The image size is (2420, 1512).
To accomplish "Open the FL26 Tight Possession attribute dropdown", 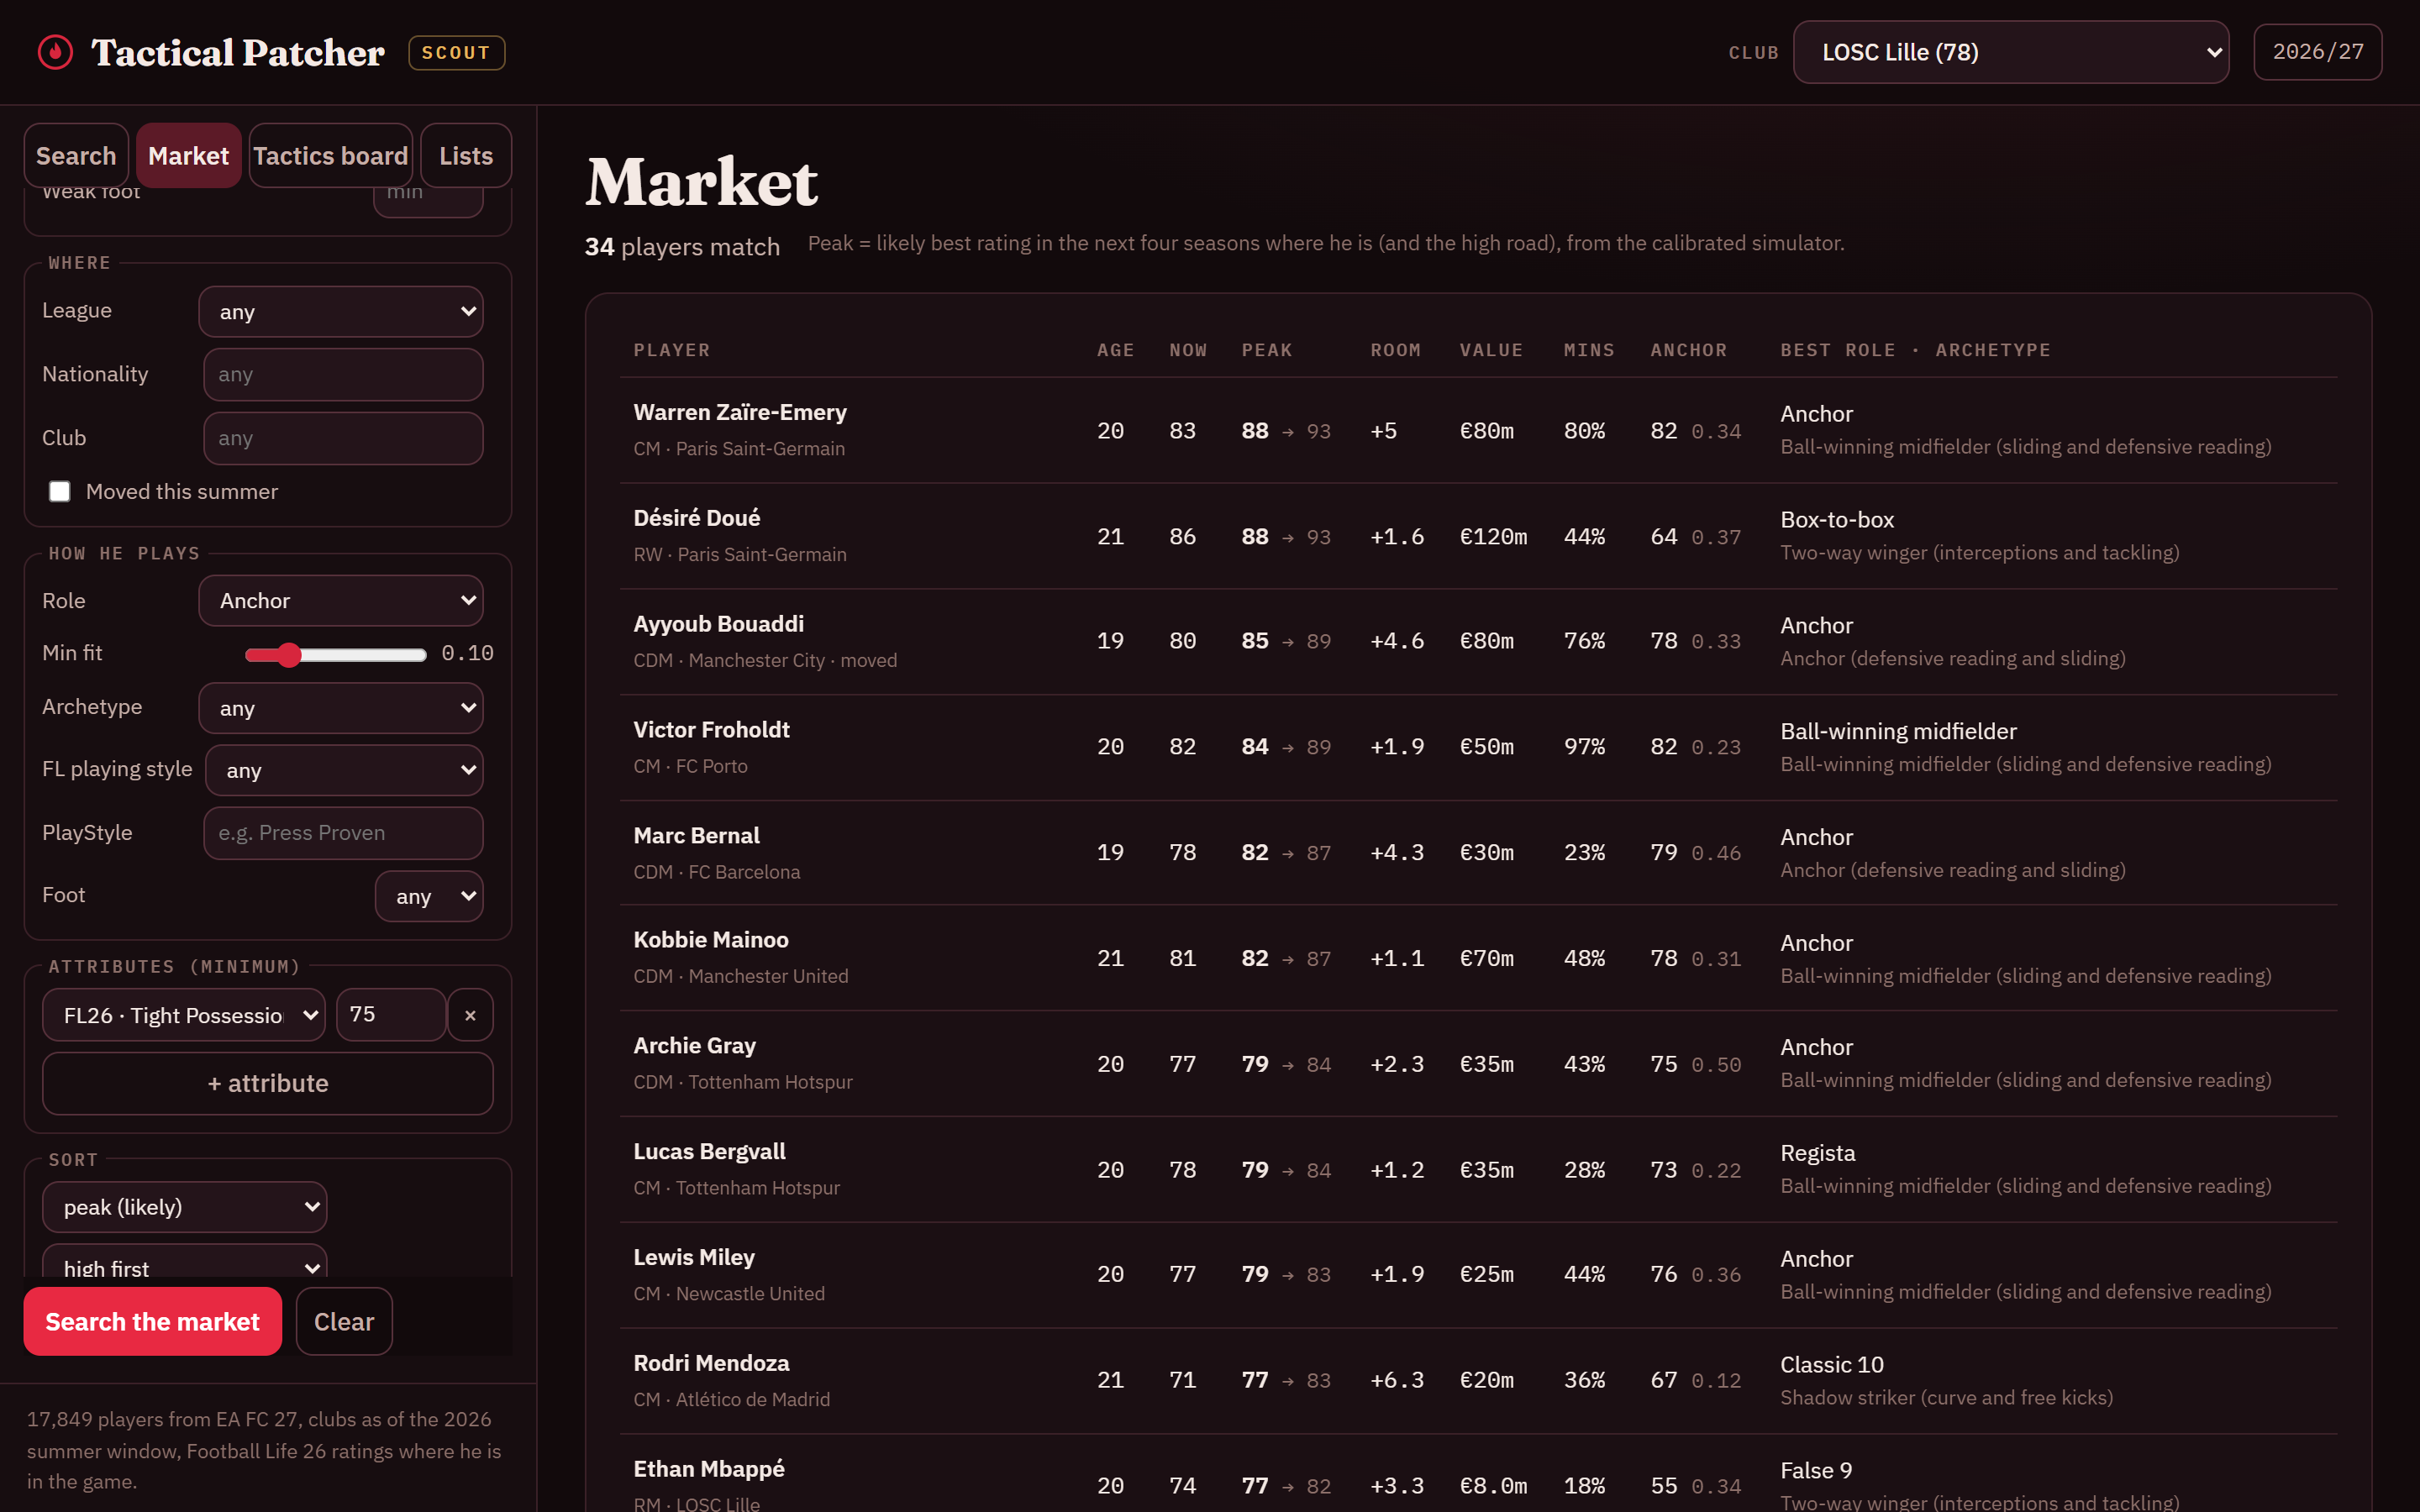I will (x=184, y=1015).
